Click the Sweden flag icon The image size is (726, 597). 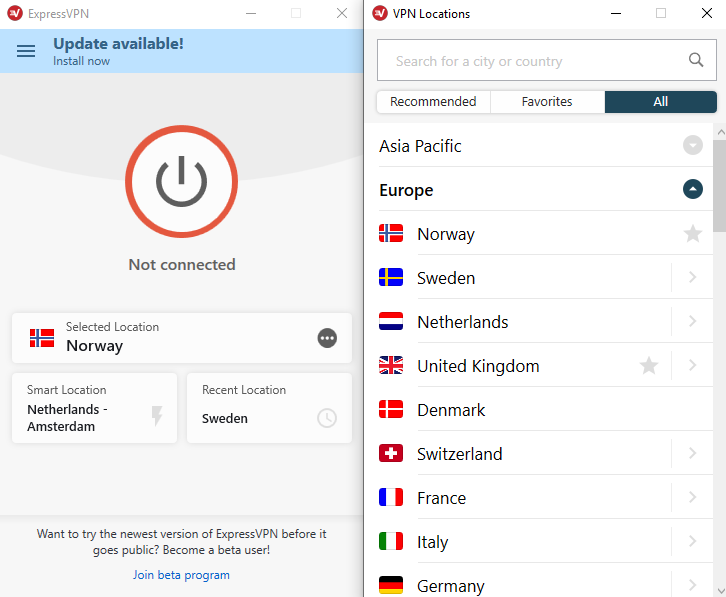391,277
